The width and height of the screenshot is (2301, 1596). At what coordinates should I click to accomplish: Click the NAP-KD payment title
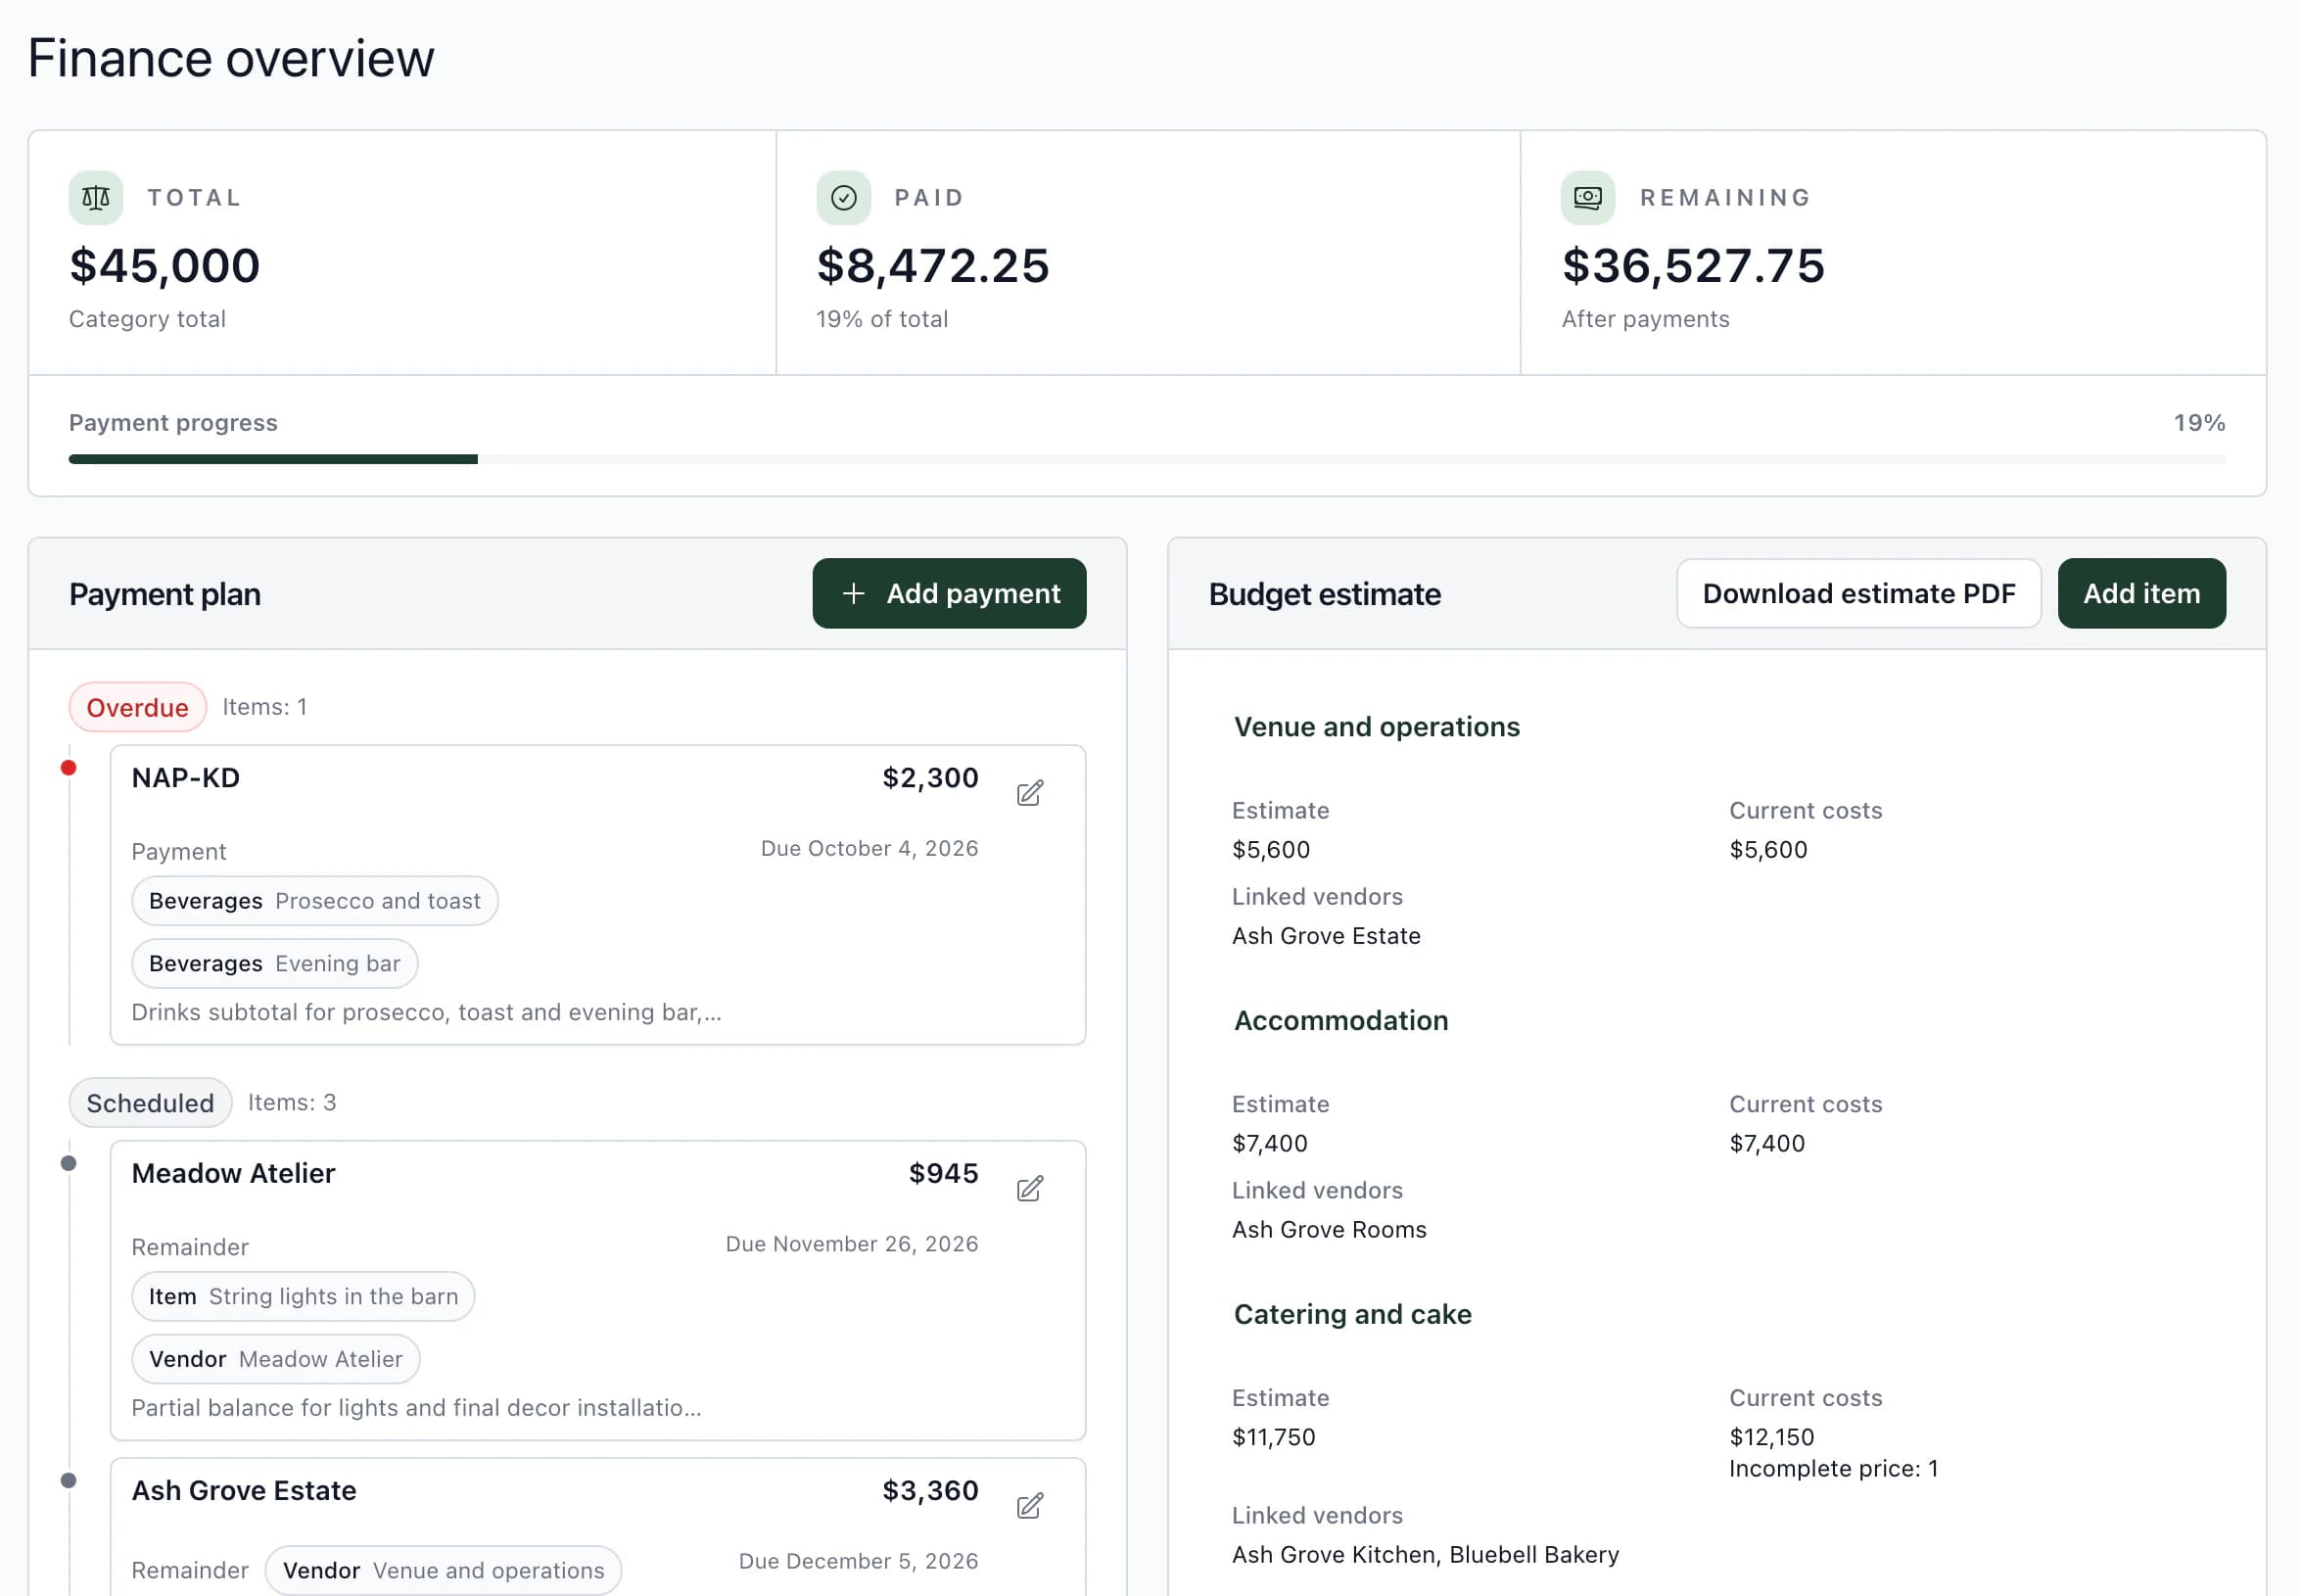pos(186,778)
